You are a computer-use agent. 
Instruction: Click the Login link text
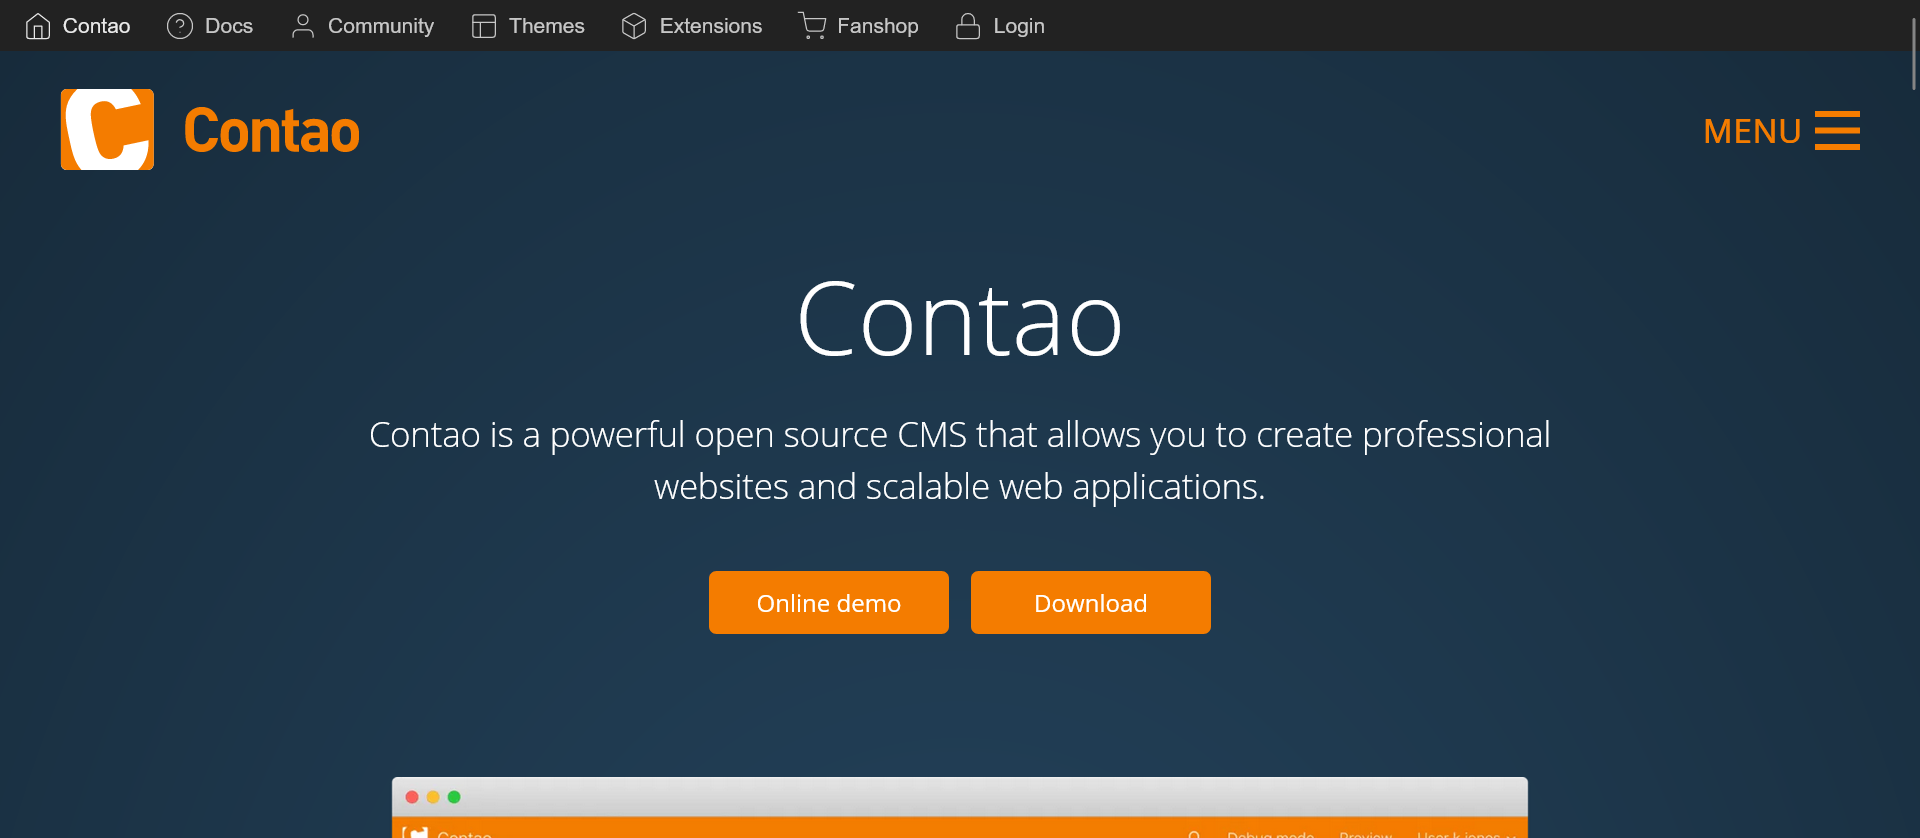tap(1019, 26)
